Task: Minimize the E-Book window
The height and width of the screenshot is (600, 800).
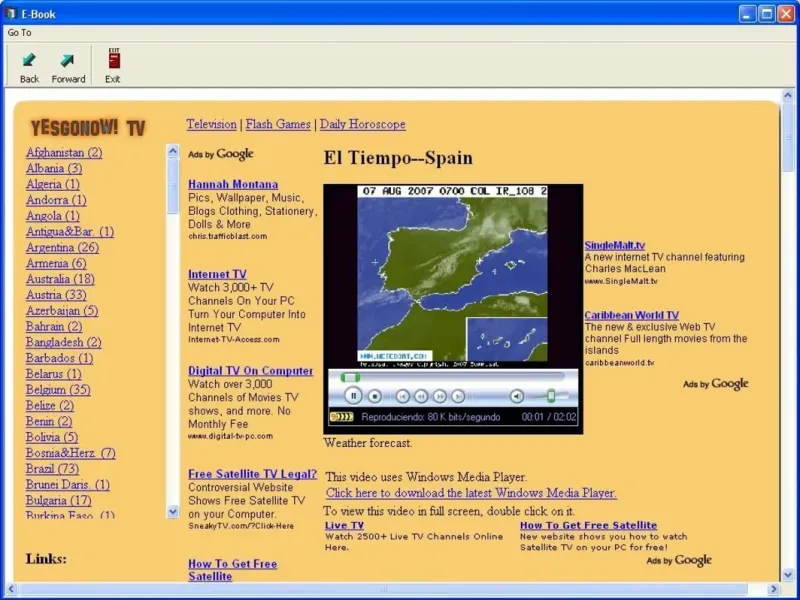Action: [x=747, y=14]
